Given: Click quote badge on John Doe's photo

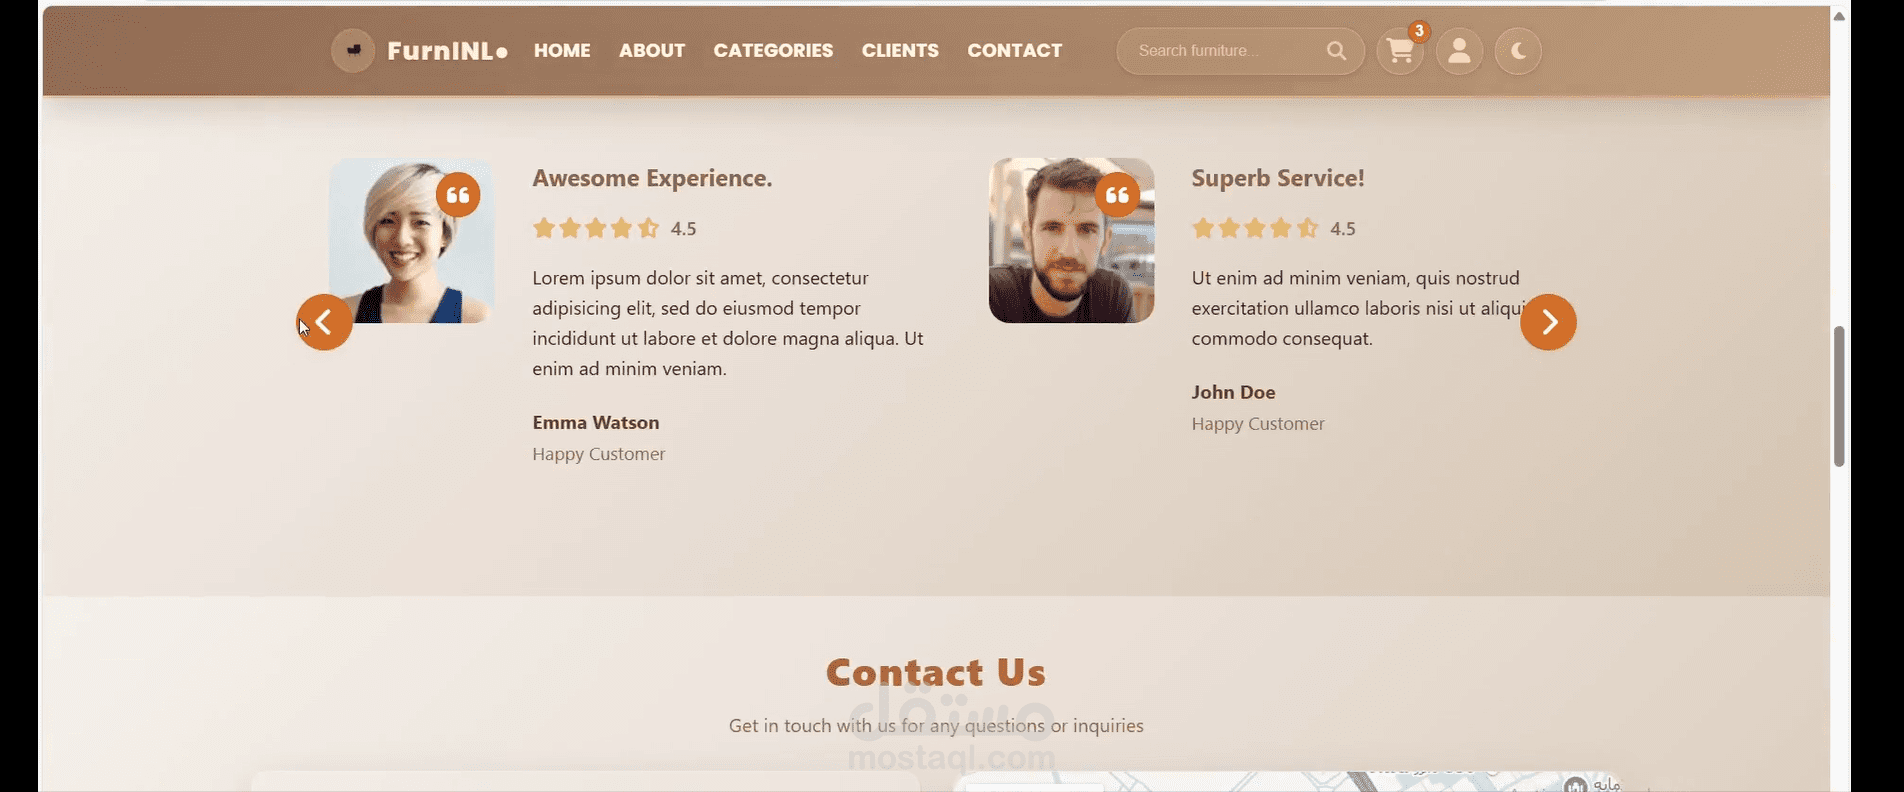Looking at the screenshot, I should [1117, 195].
